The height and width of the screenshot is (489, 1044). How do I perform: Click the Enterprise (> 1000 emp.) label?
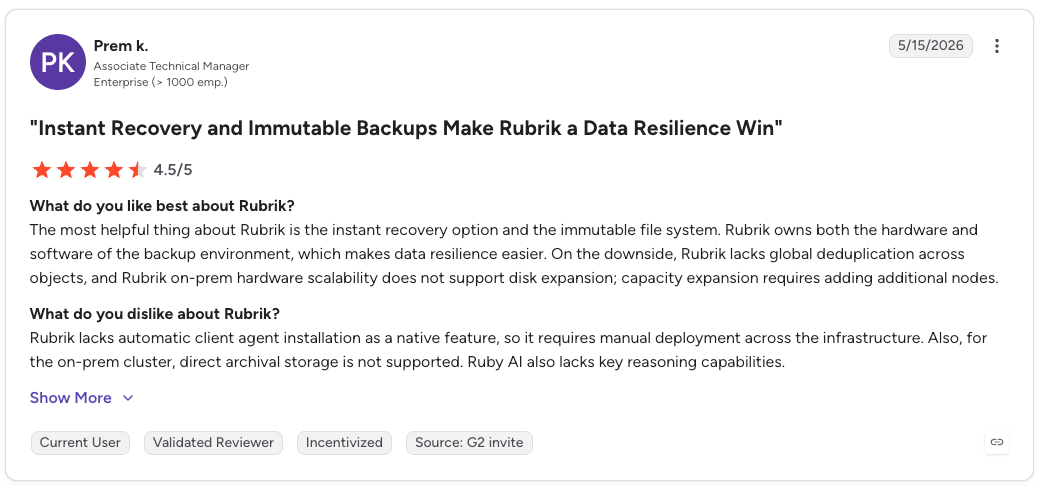tap(160, 82)
